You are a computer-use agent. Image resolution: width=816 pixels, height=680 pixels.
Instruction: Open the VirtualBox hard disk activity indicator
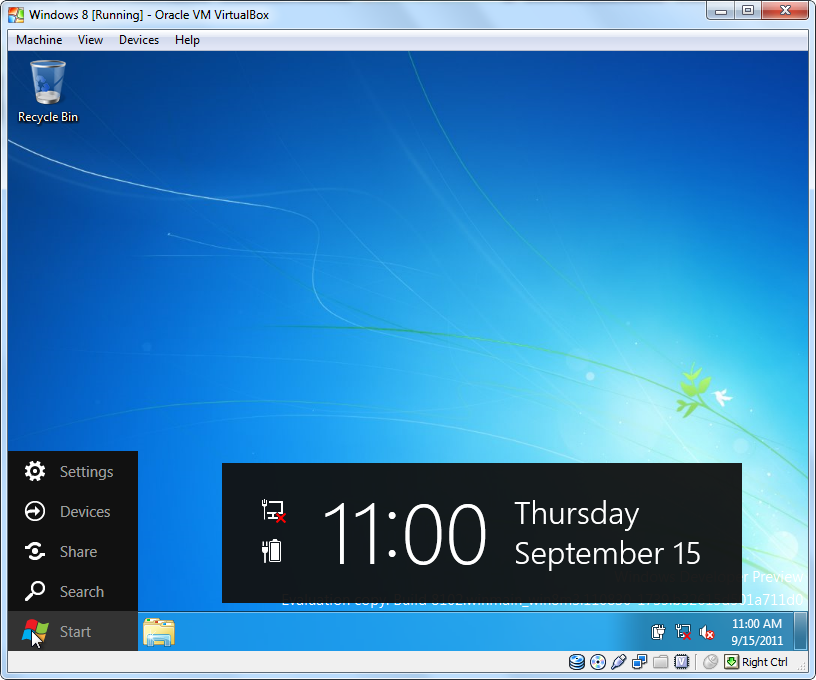tap(577, 662)
